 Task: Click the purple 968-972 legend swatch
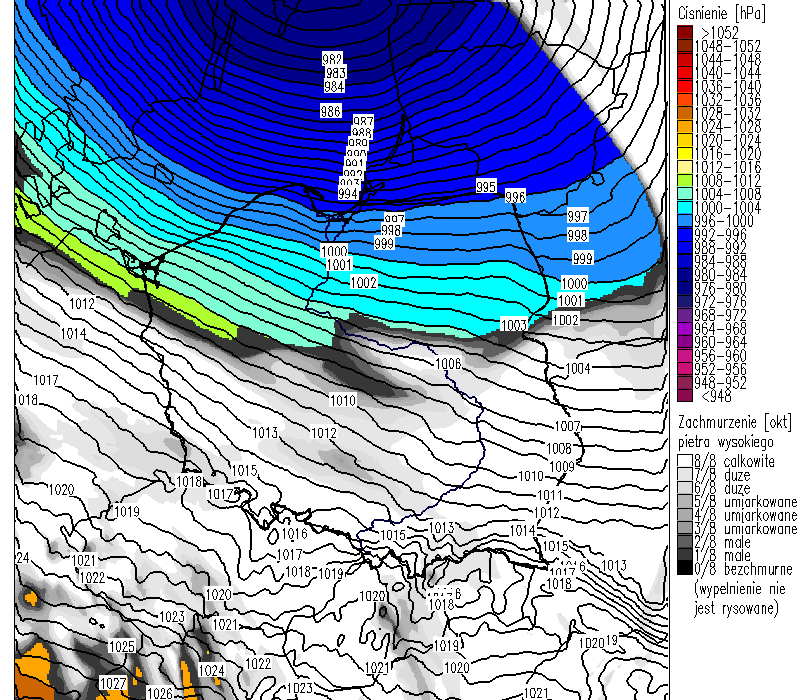[685, 315]
